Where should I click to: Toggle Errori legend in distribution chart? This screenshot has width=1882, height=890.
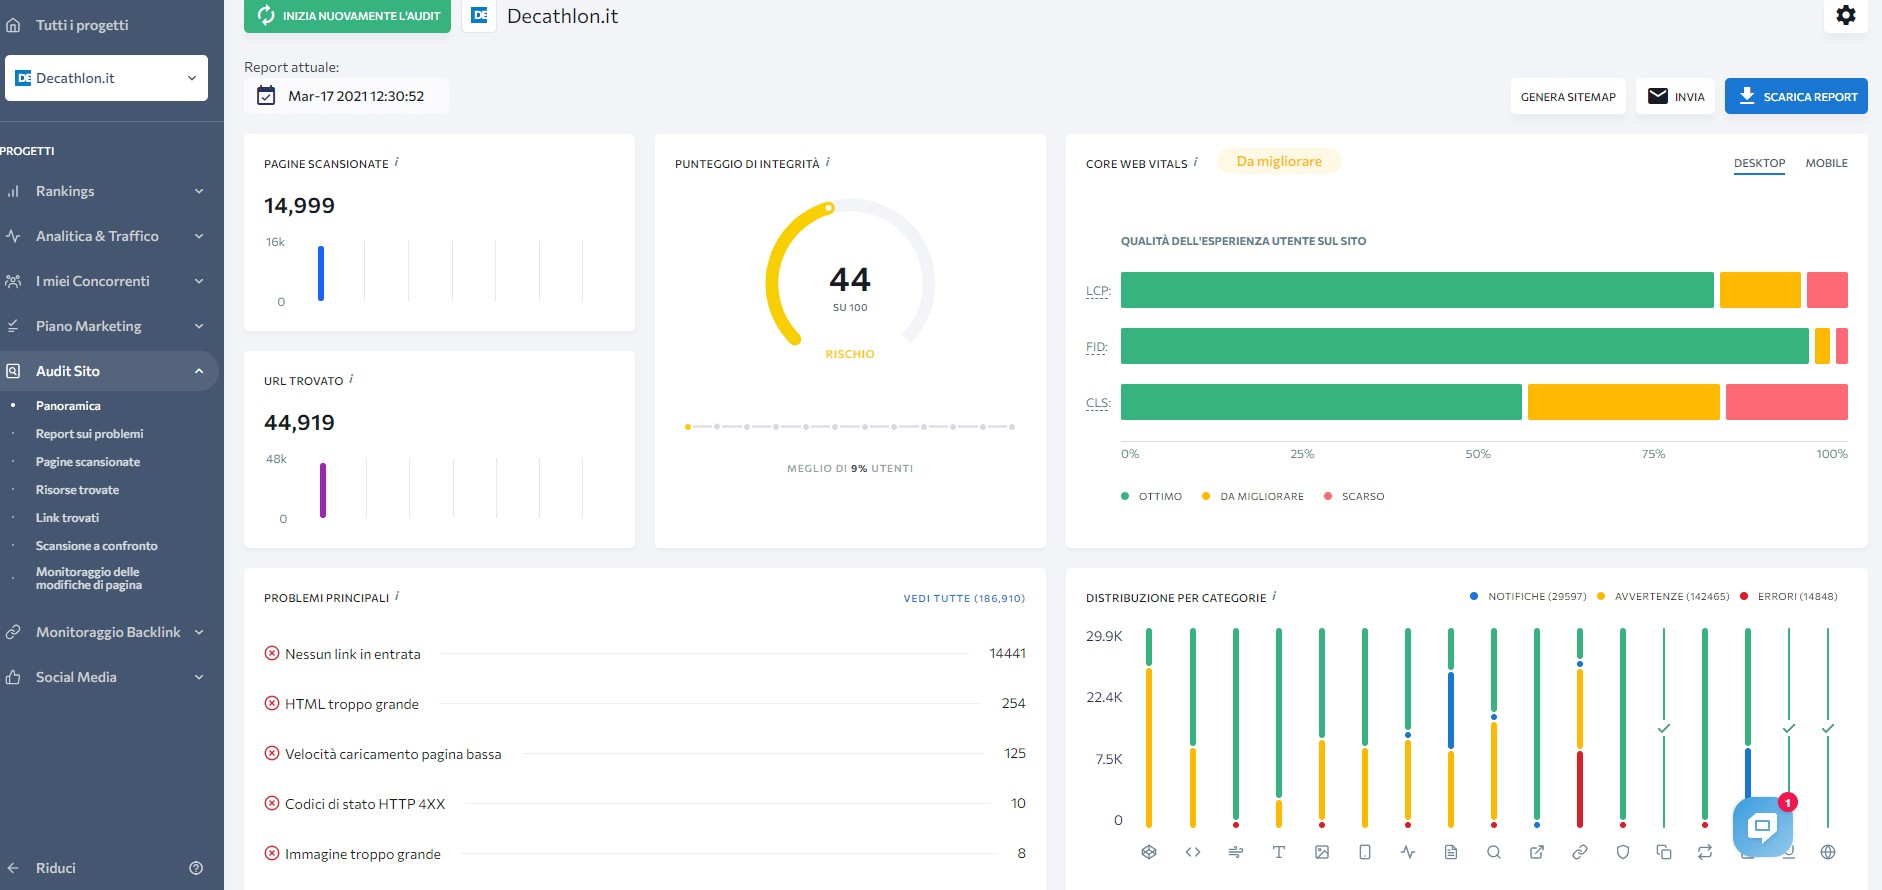coord(1789,596)
